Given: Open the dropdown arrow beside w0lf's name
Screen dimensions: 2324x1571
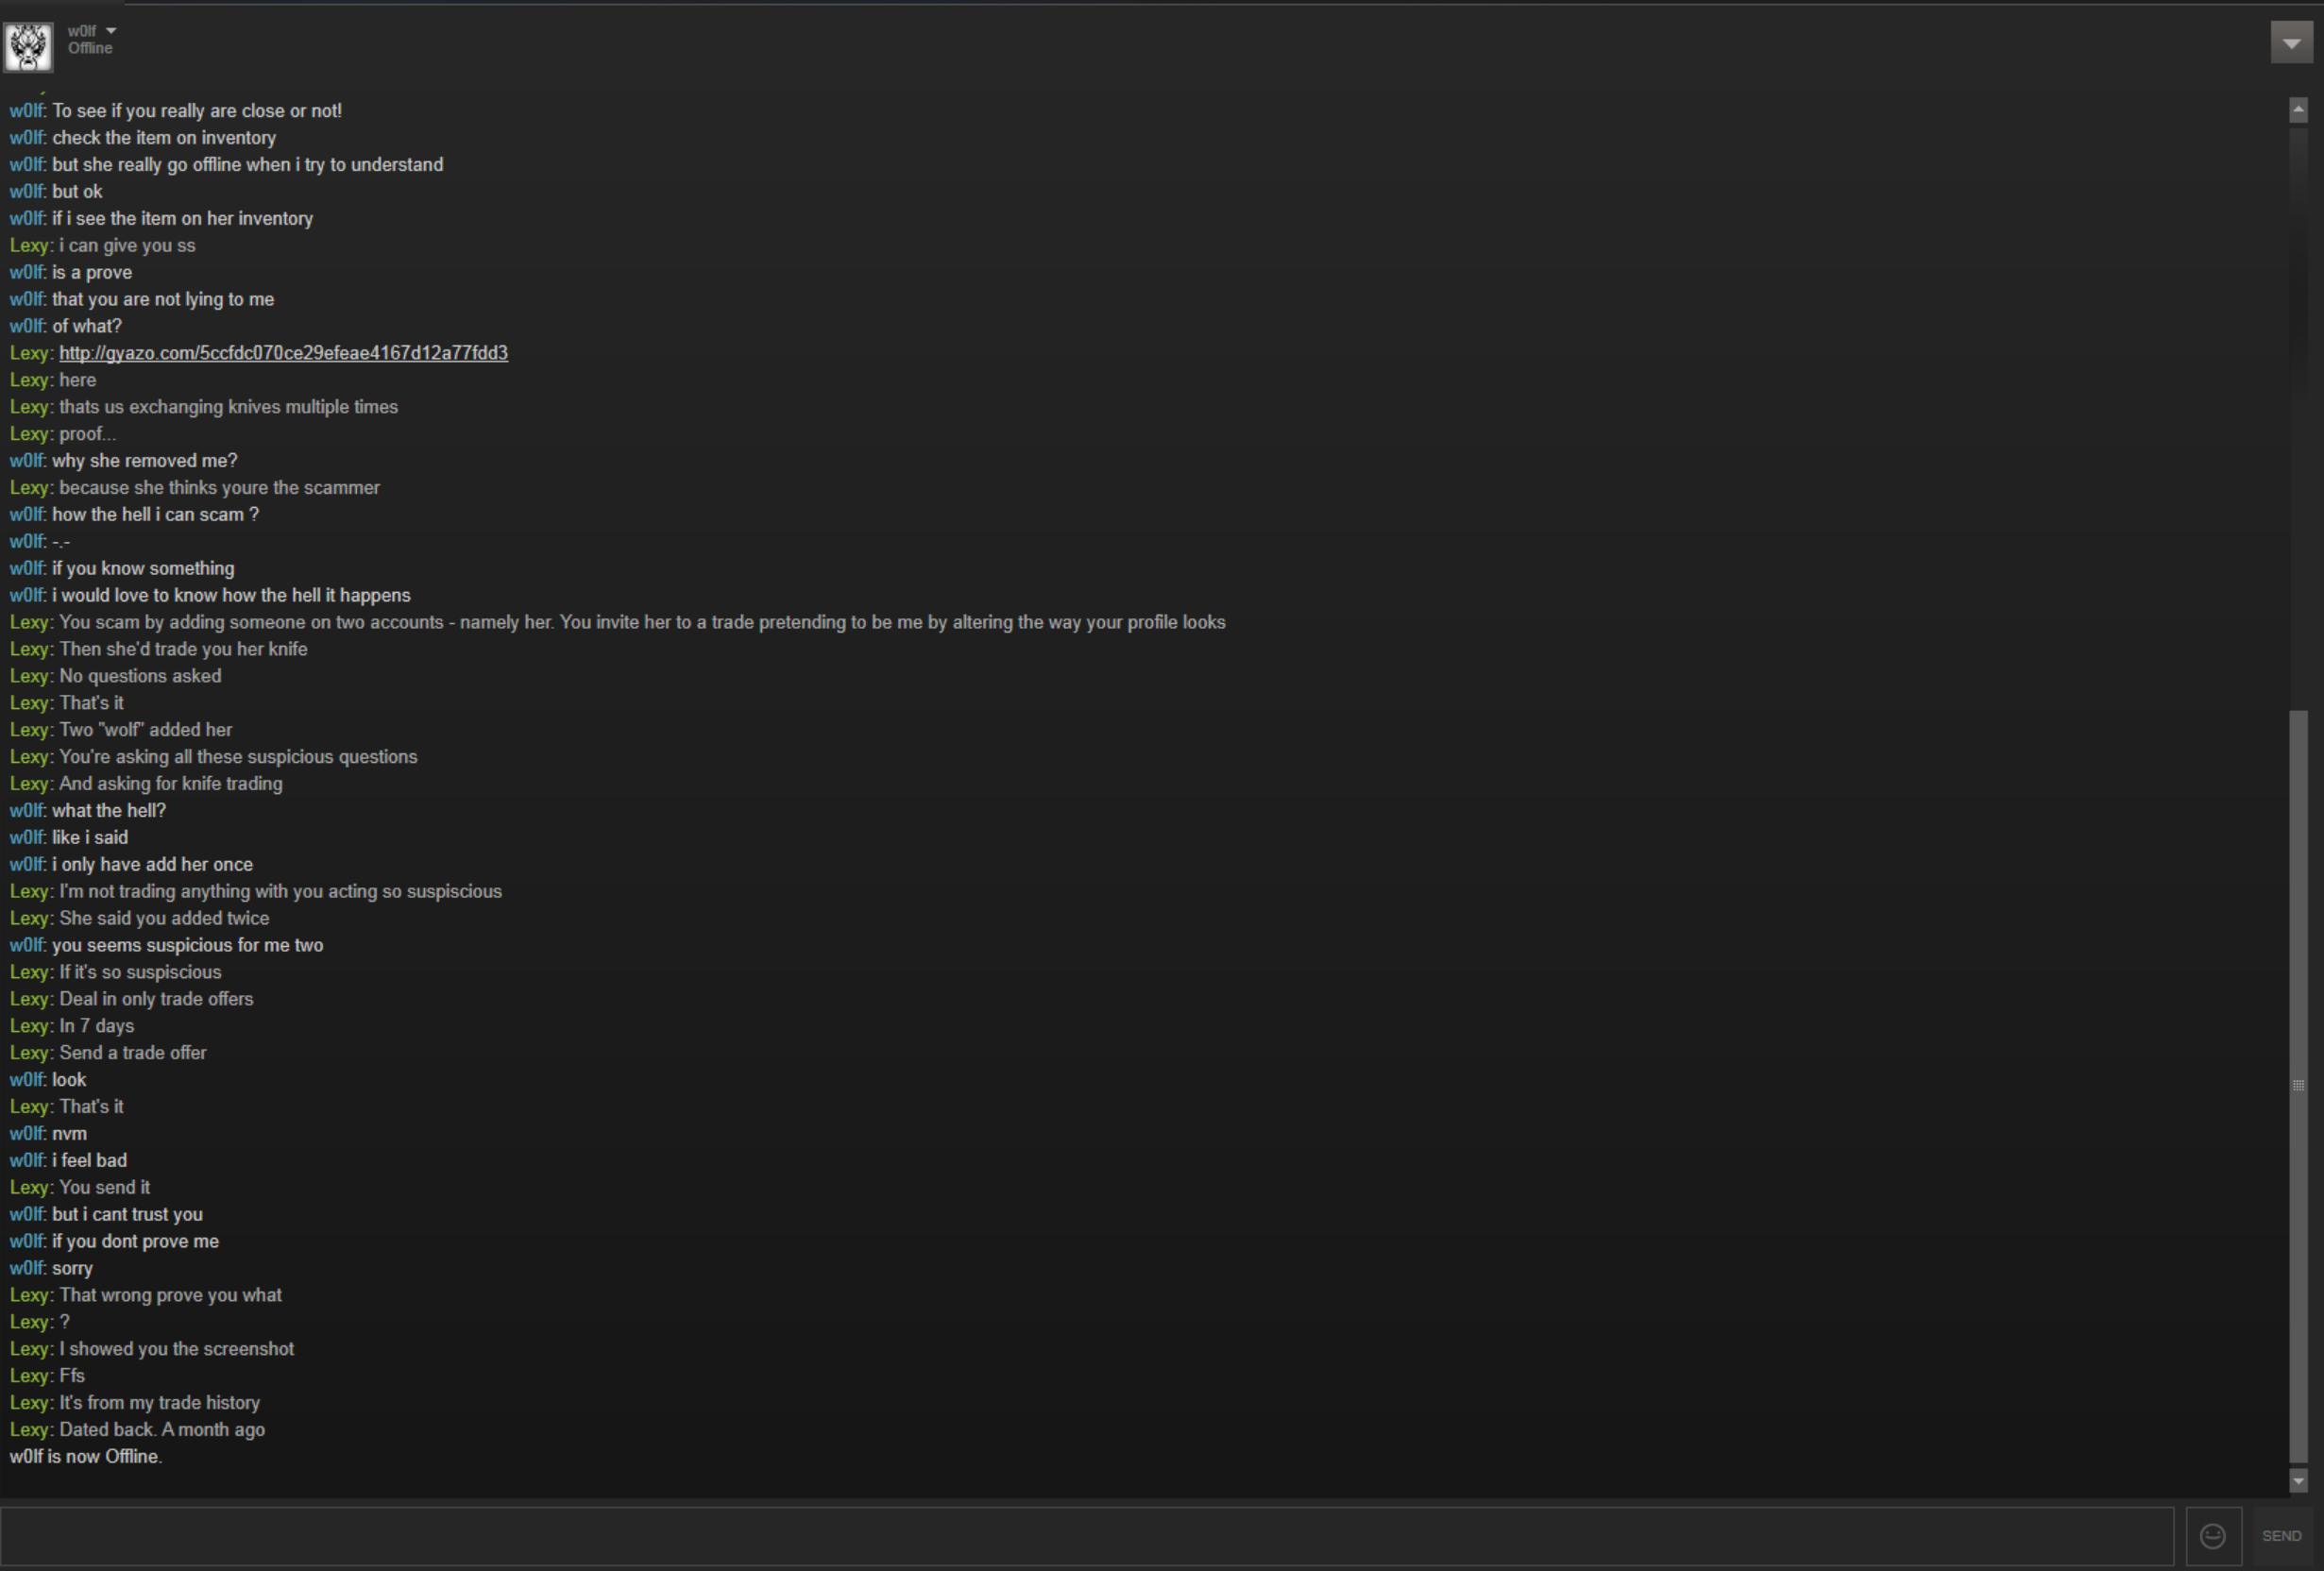Looking at the screenshot, I should tap(111, 31).
